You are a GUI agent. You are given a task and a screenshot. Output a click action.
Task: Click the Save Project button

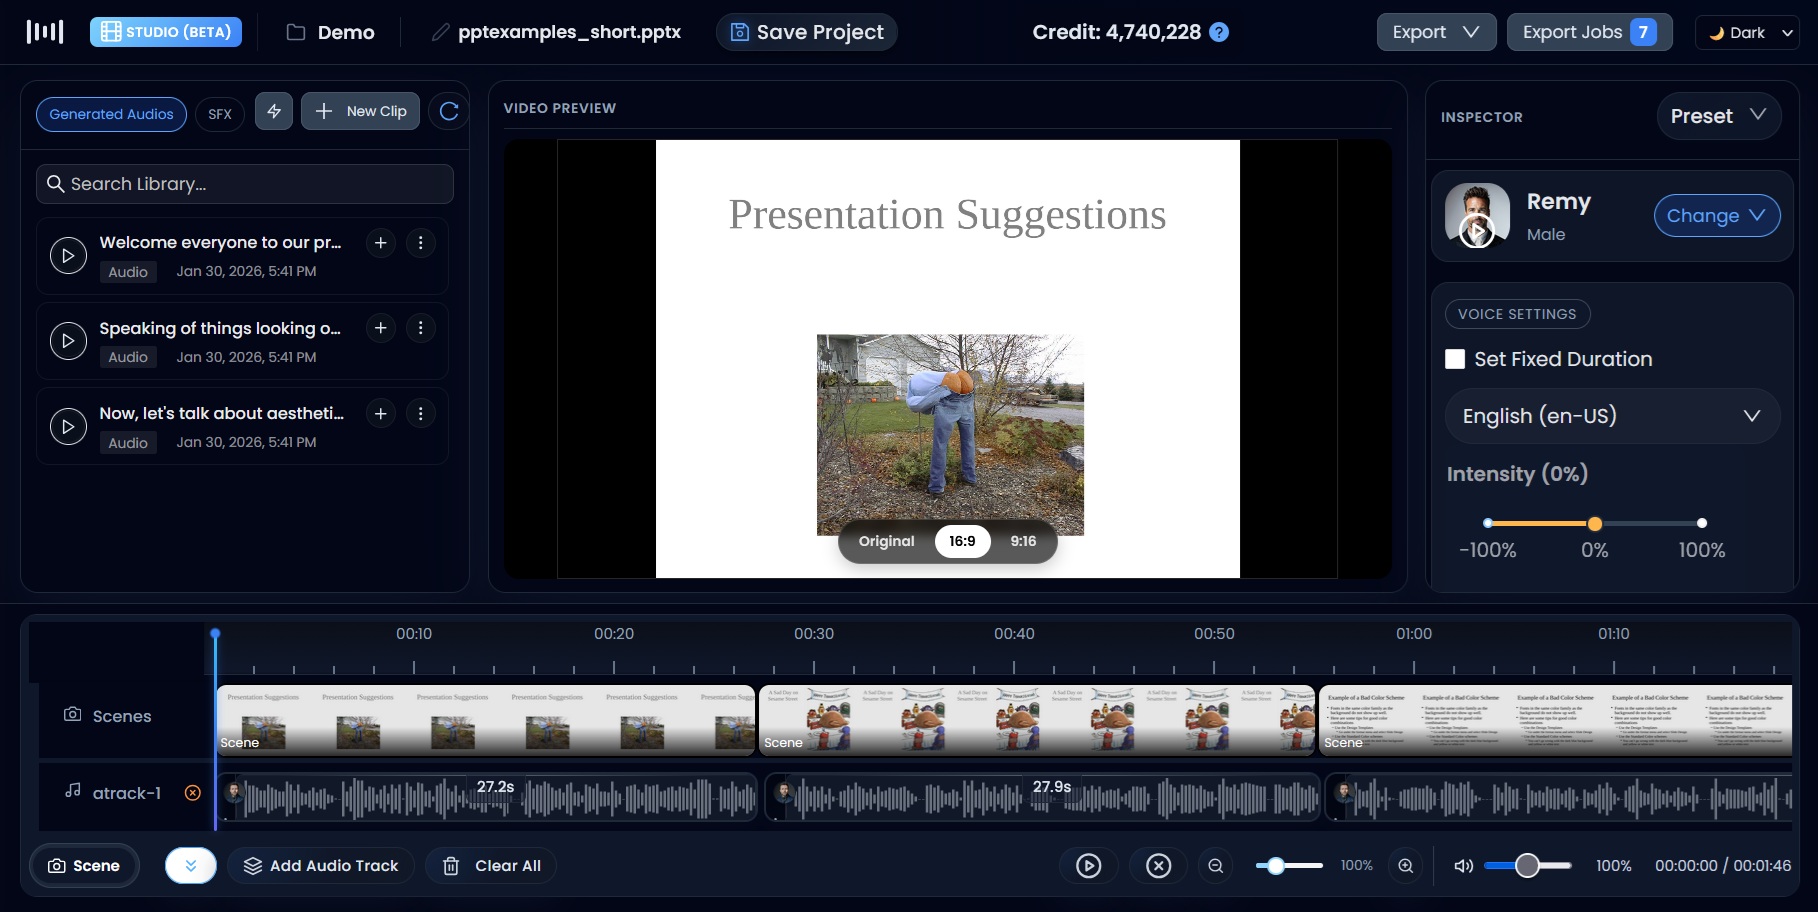coord(806,32)
